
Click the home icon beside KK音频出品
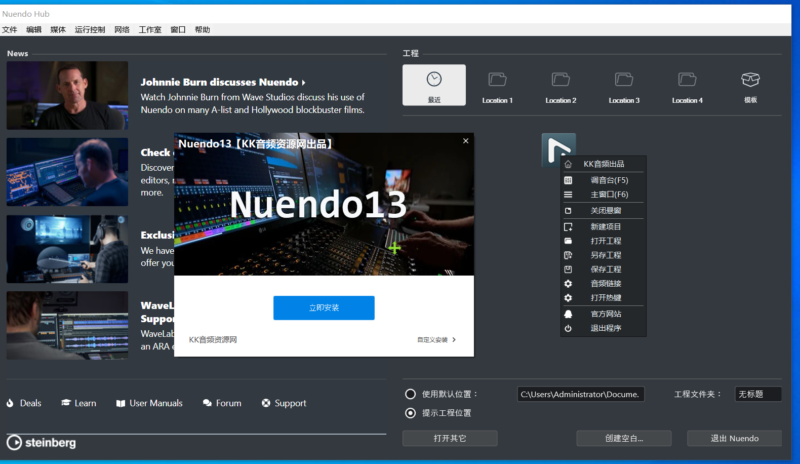pyautogui.click(x=568, y=164)
